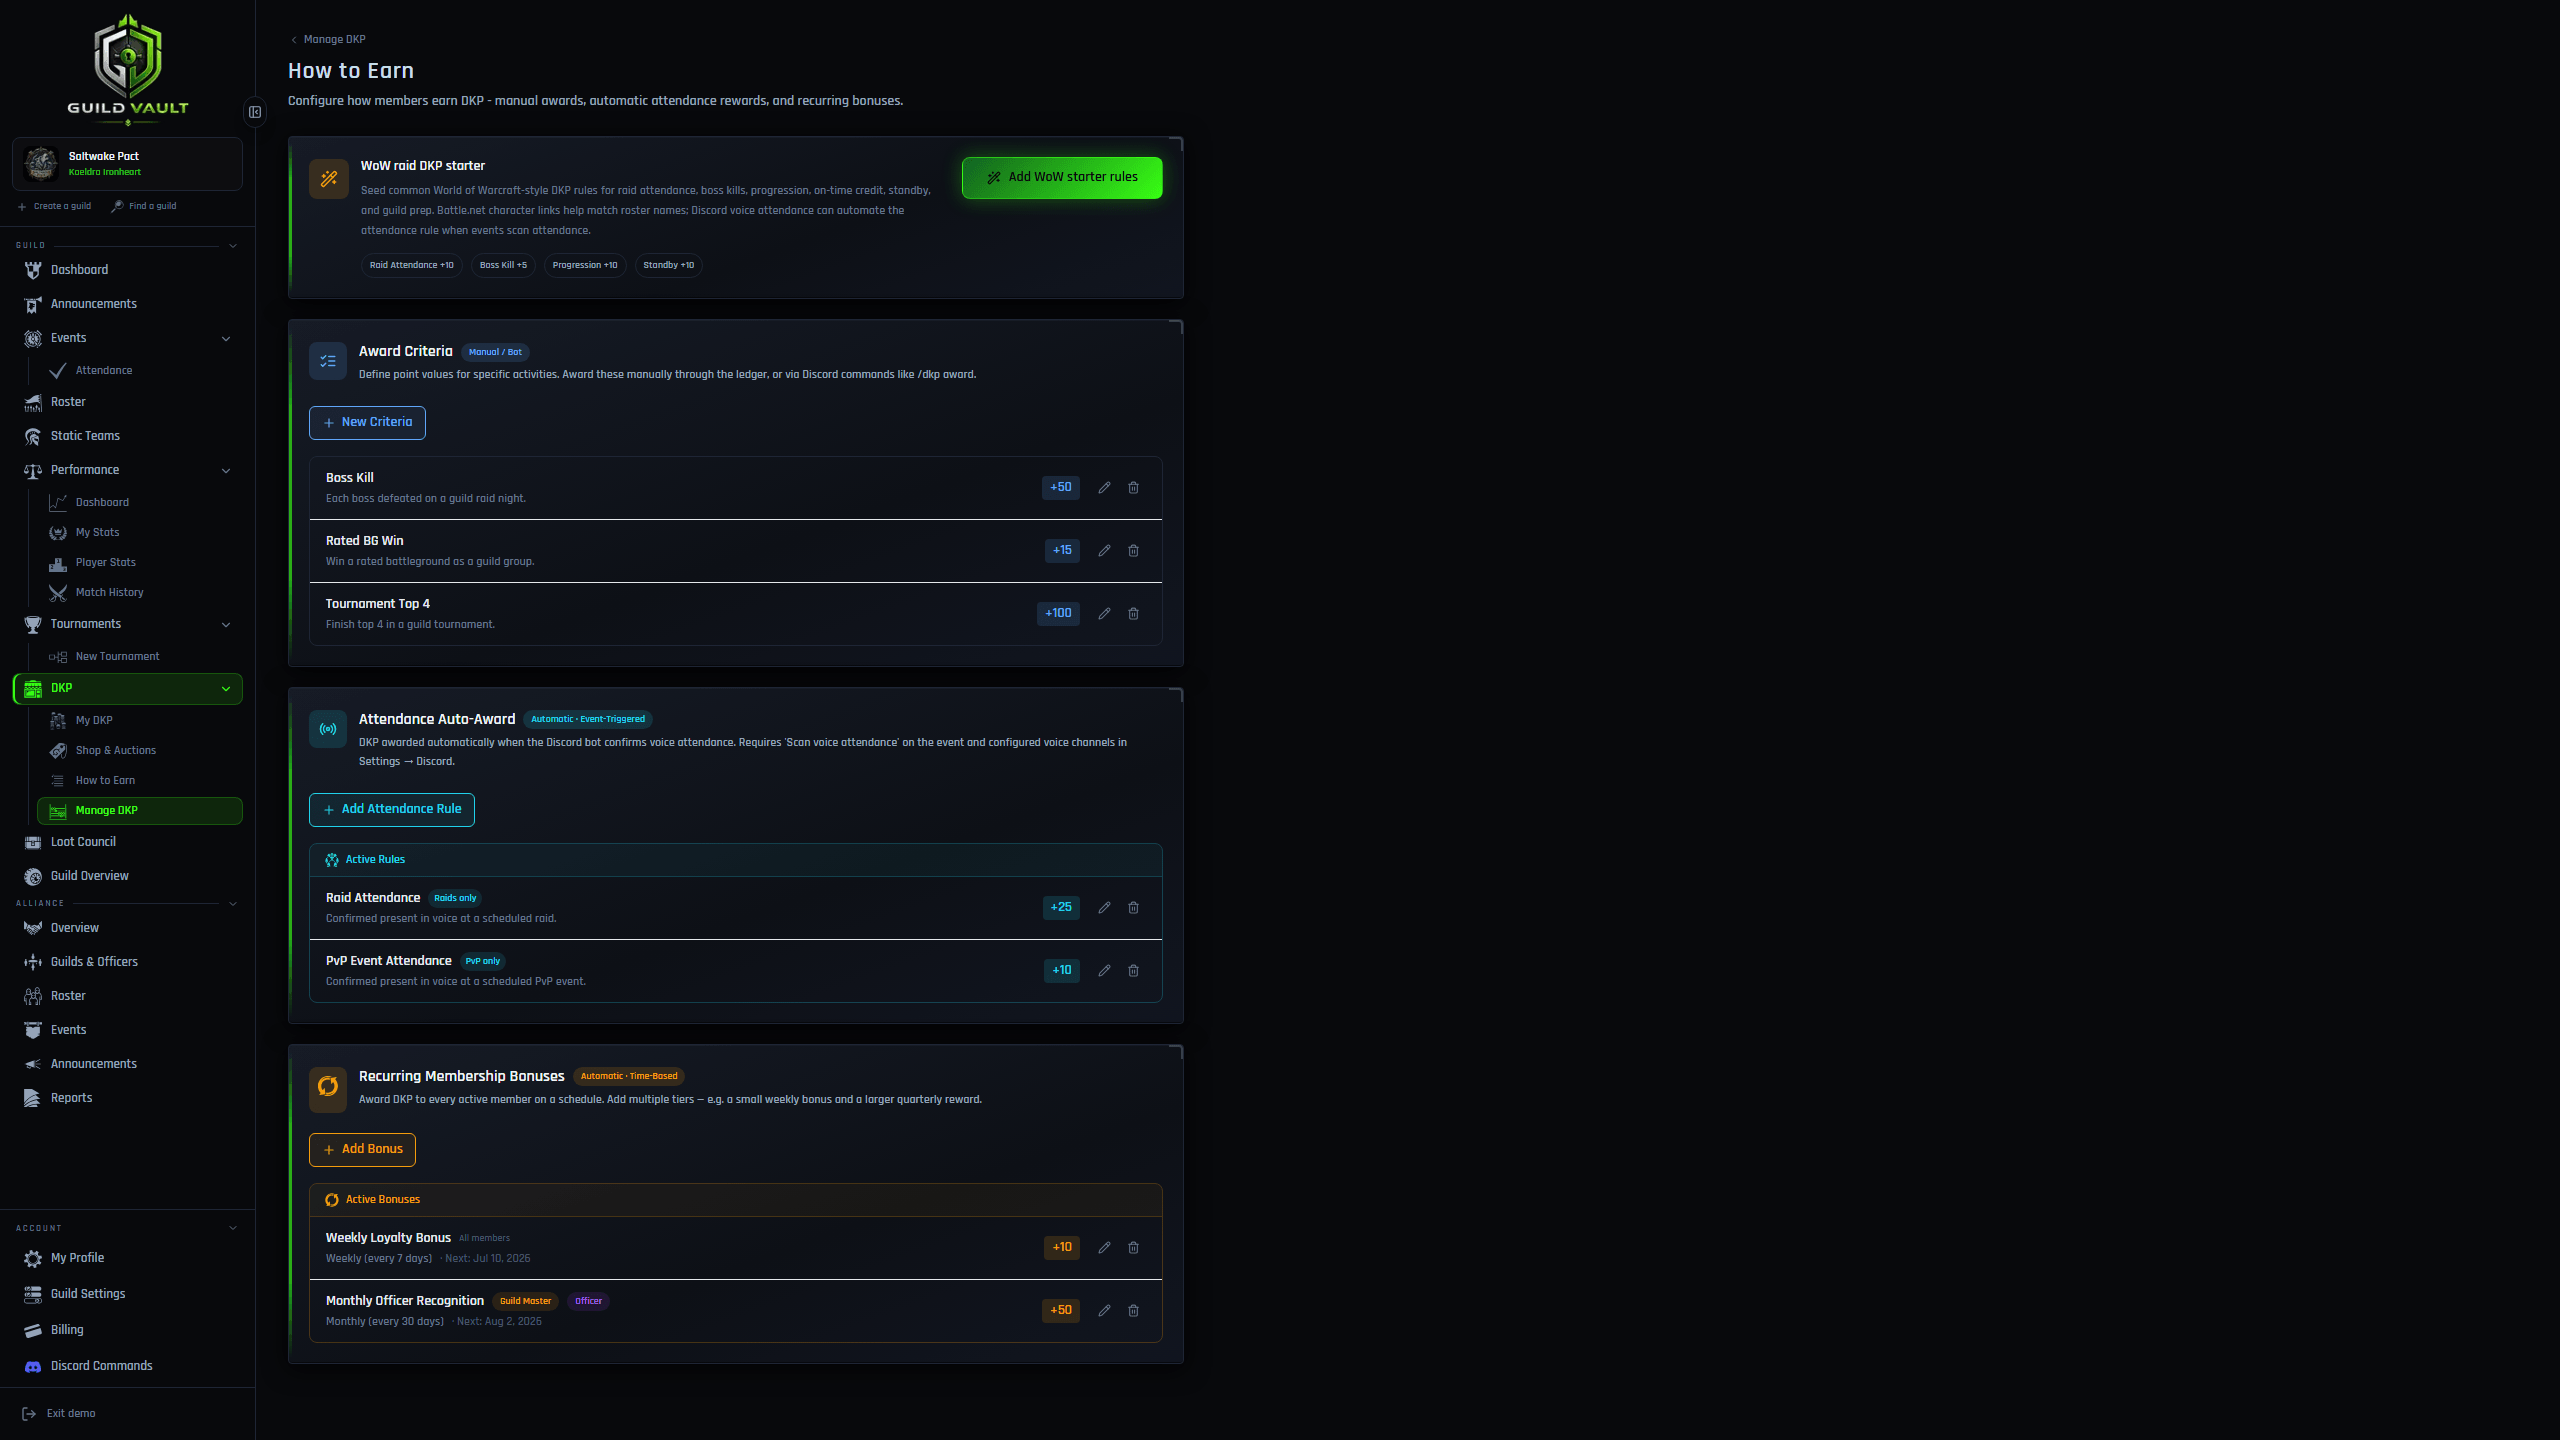Delete the PvP Event Attendance rule
Viewport: 2560px width, 1440px height.
click(x=1133, y=971)
